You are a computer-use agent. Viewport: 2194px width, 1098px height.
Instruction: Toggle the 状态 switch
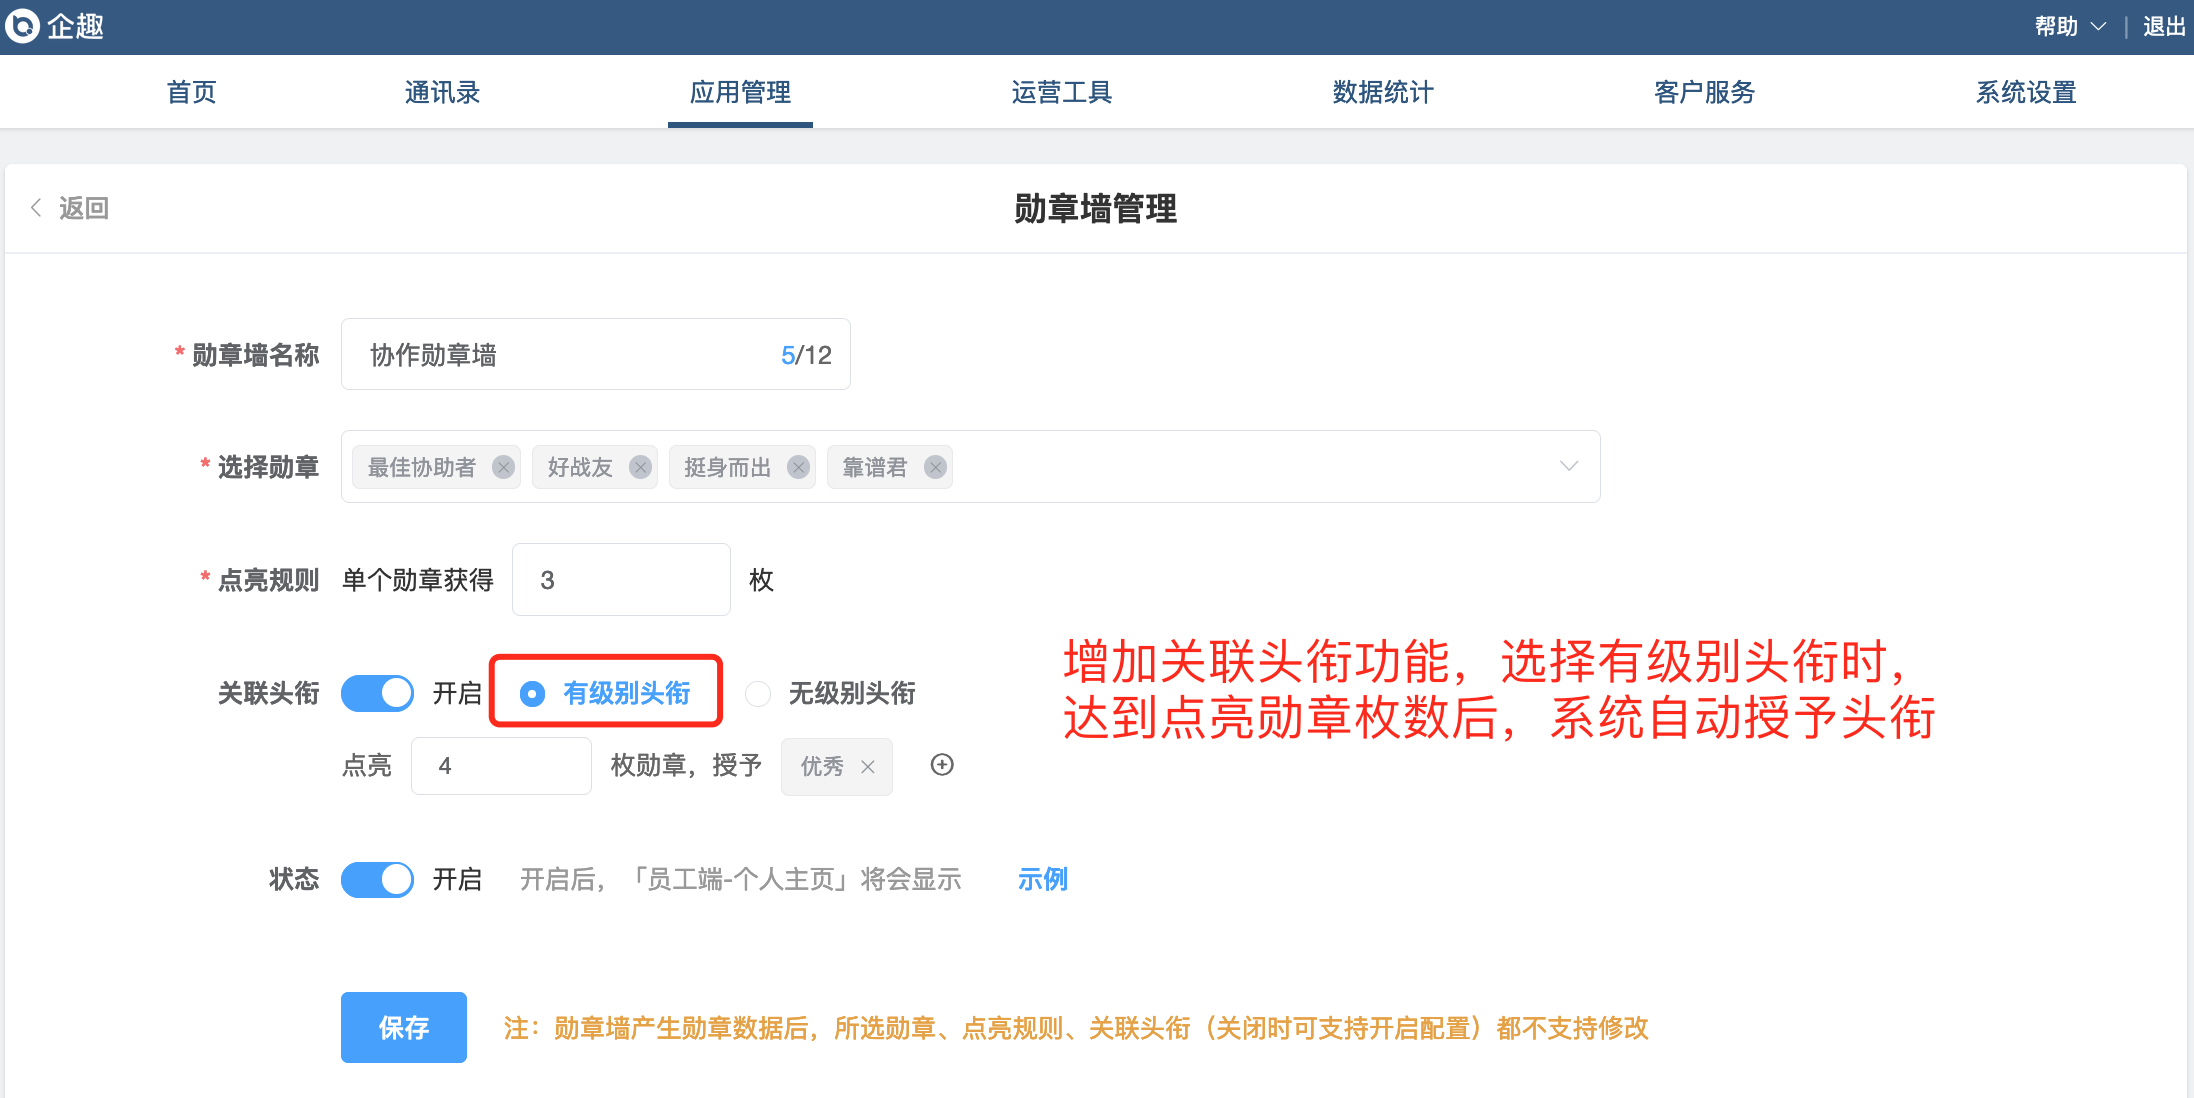point(377,879)
